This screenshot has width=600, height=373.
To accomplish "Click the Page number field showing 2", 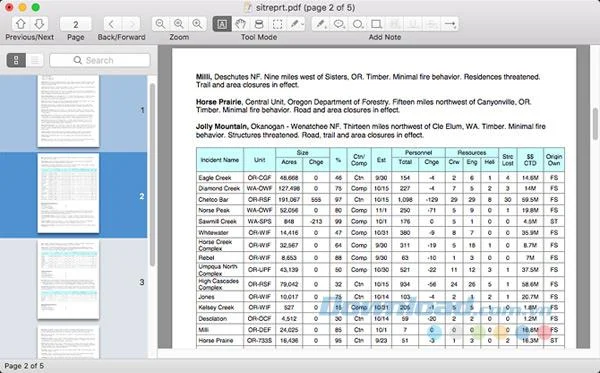I will click(76, 24).
